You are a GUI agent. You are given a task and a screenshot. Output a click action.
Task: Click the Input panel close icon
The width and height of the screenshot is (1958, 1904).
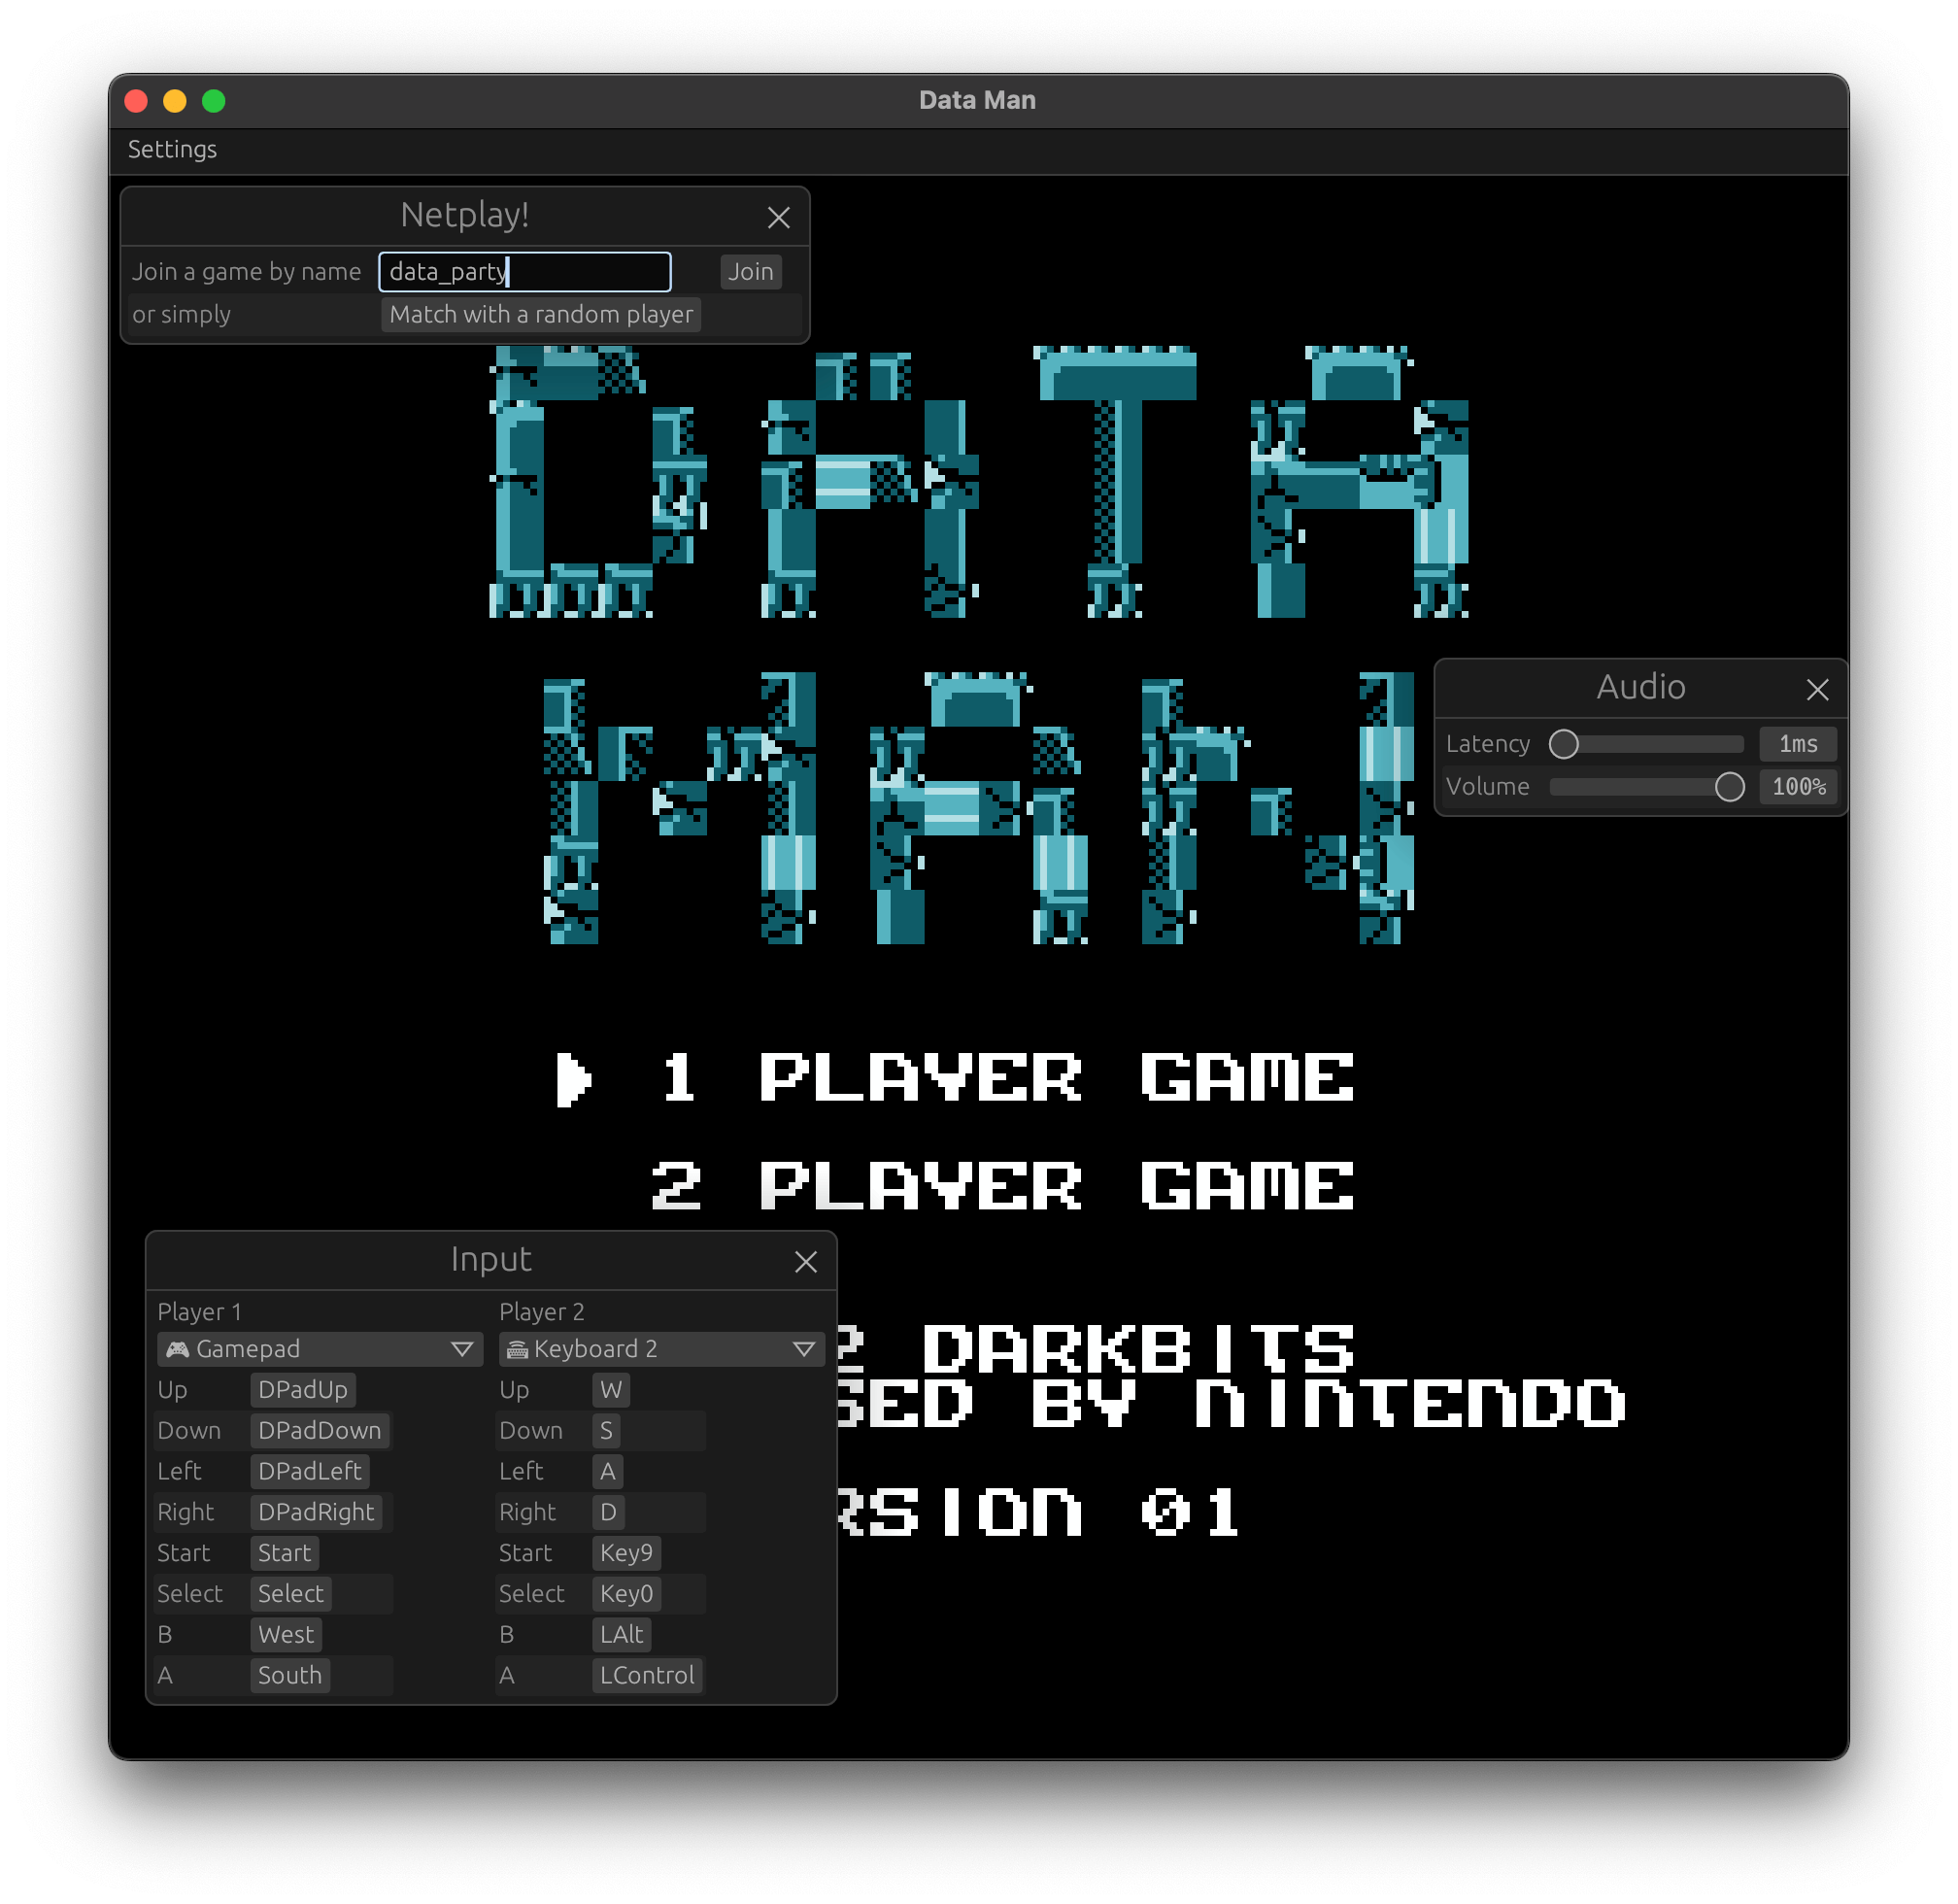806,1259
